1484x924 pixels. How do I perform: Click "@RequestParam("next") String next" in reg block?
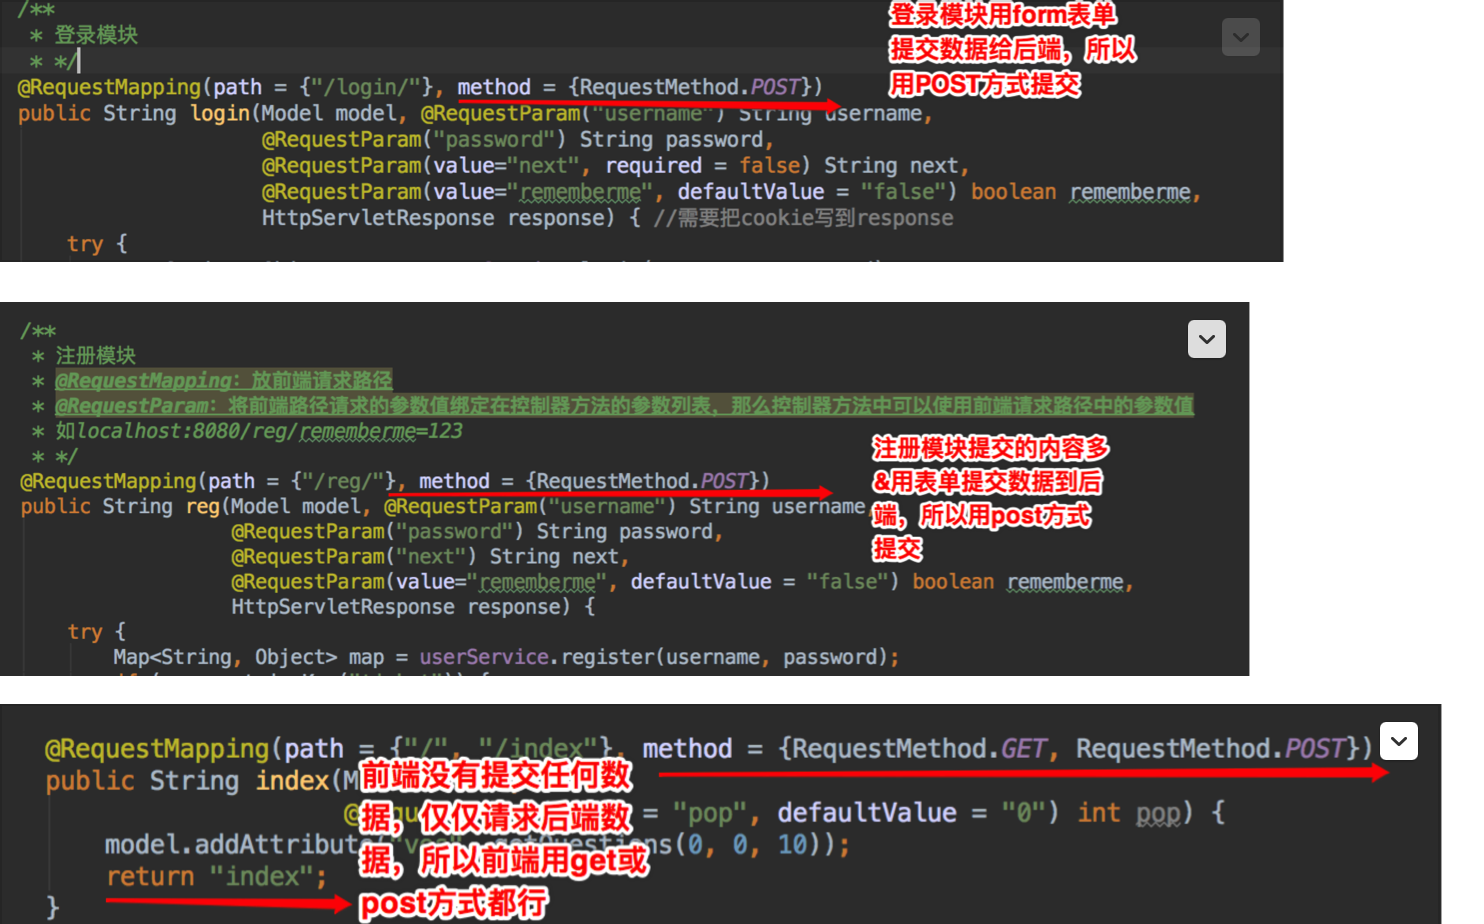coord(426,556)
